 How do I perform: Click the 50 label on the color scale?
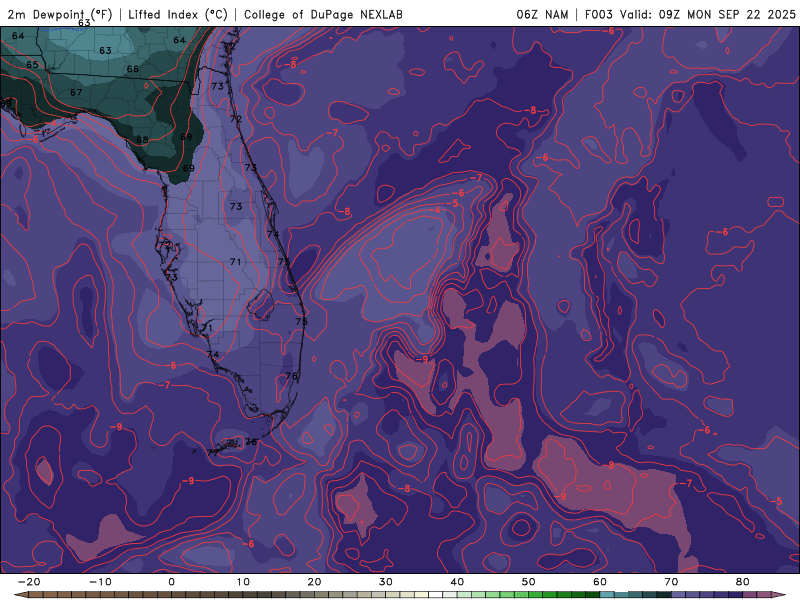pos(529,582)
